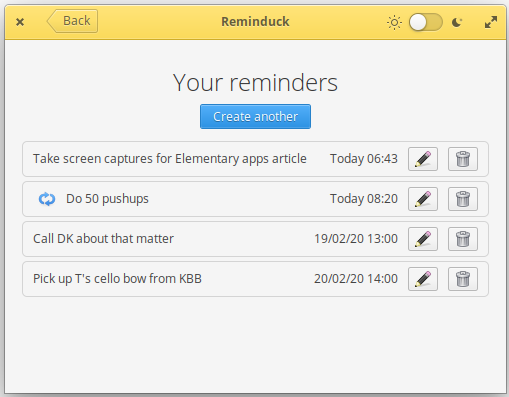This screenshot has height=397, width=509.
Task: Edit the screen captures reminder with pencil icon
Action: pyautogui.click(x=423, y=159)
